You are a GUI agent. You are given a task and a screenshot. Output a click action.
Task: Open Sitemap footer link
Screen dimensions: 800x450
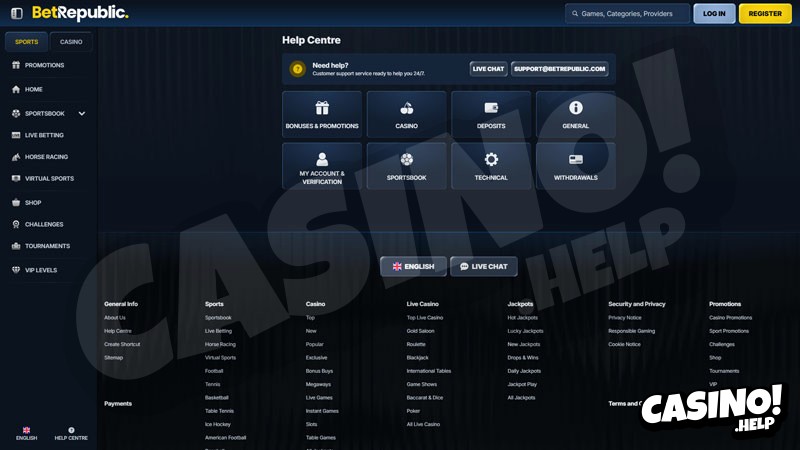[113, 357]
